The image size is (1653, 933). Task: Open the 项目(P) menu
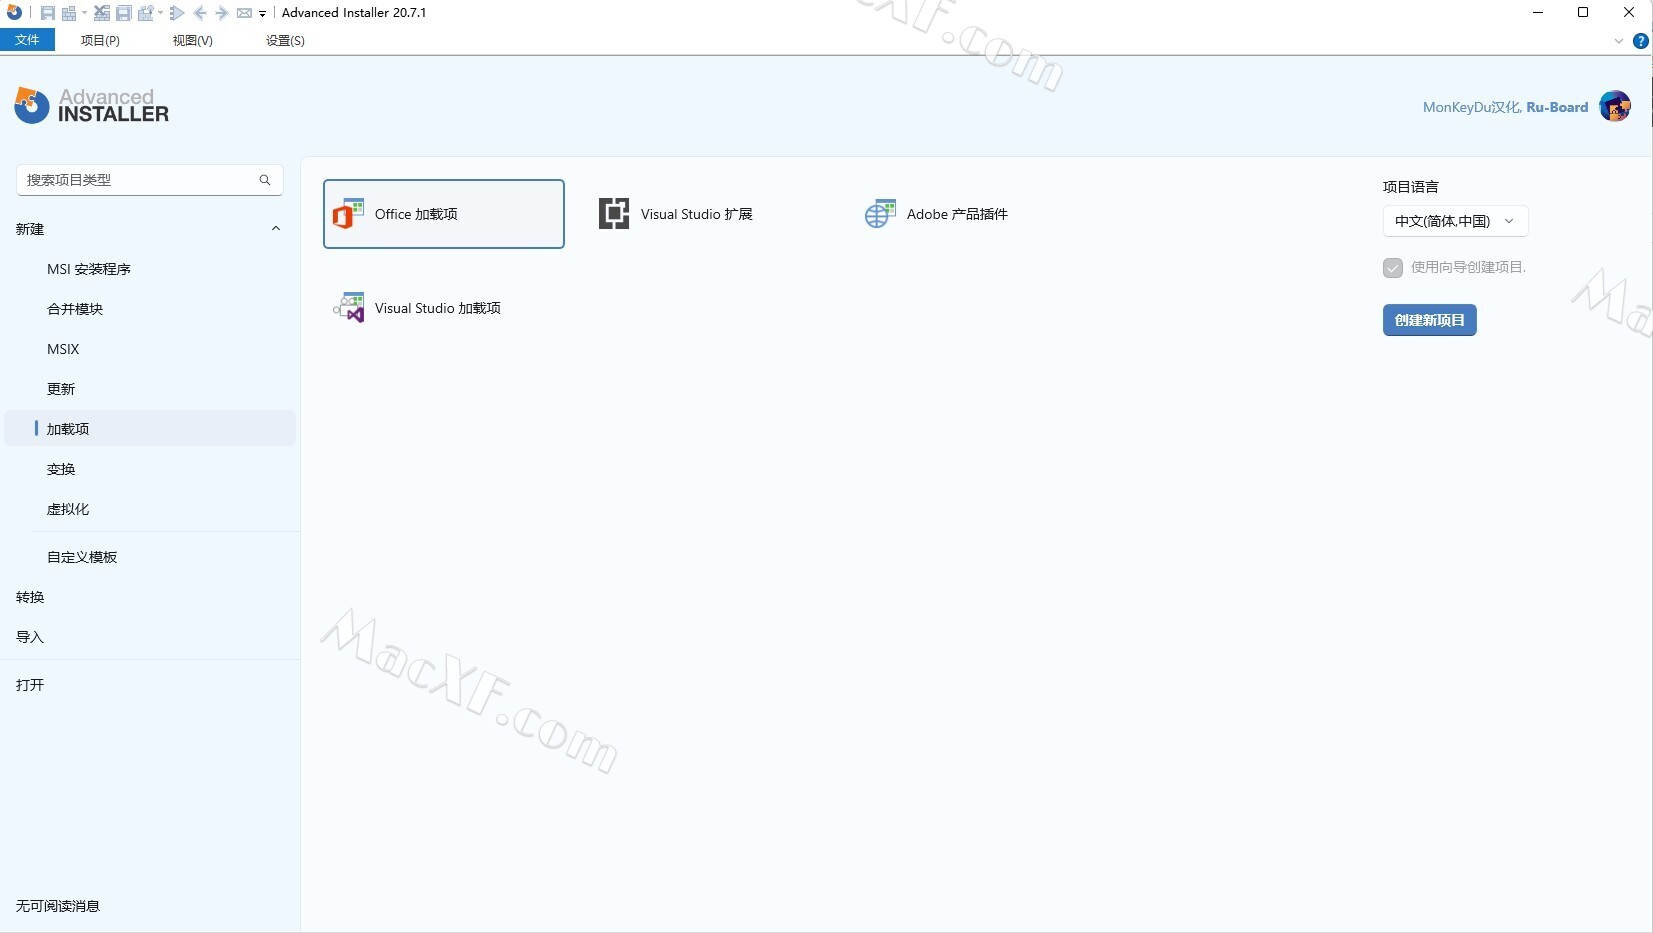pos(100,40)
